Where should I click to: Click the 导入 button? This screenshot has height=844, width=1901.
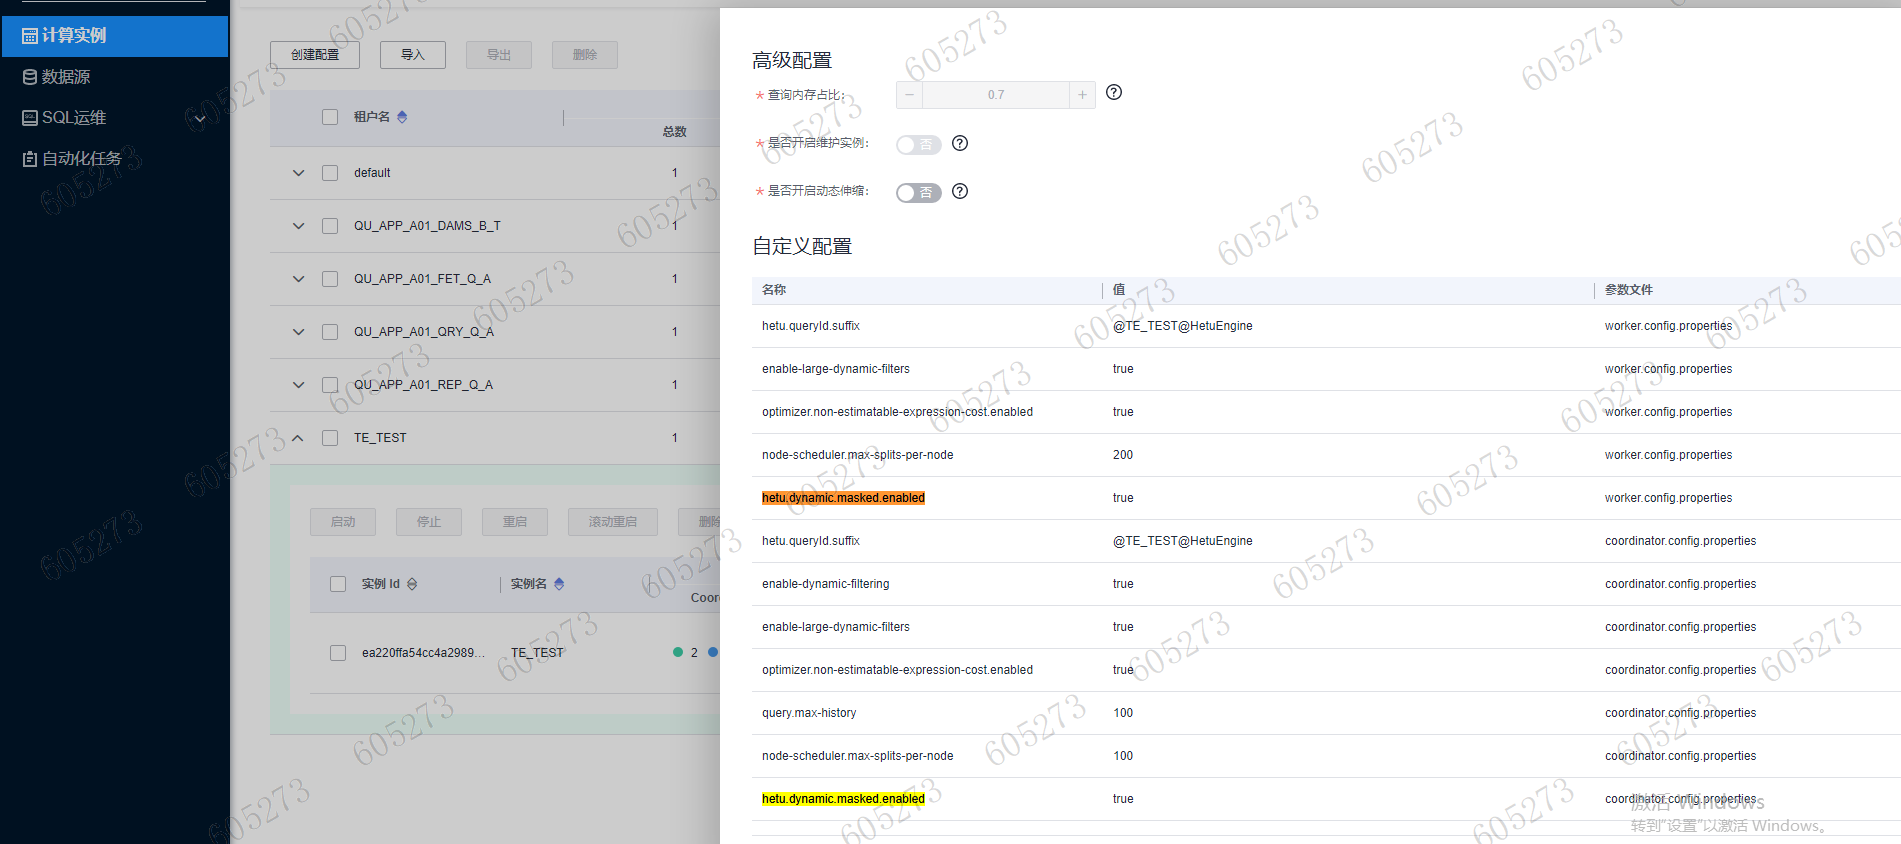tap(413, 55)
